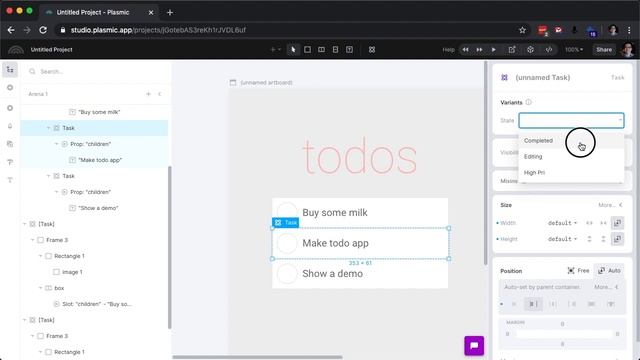Click the fast-forward playback button
The width and height of the screenshot is (640, 360).
coord(479,50)
